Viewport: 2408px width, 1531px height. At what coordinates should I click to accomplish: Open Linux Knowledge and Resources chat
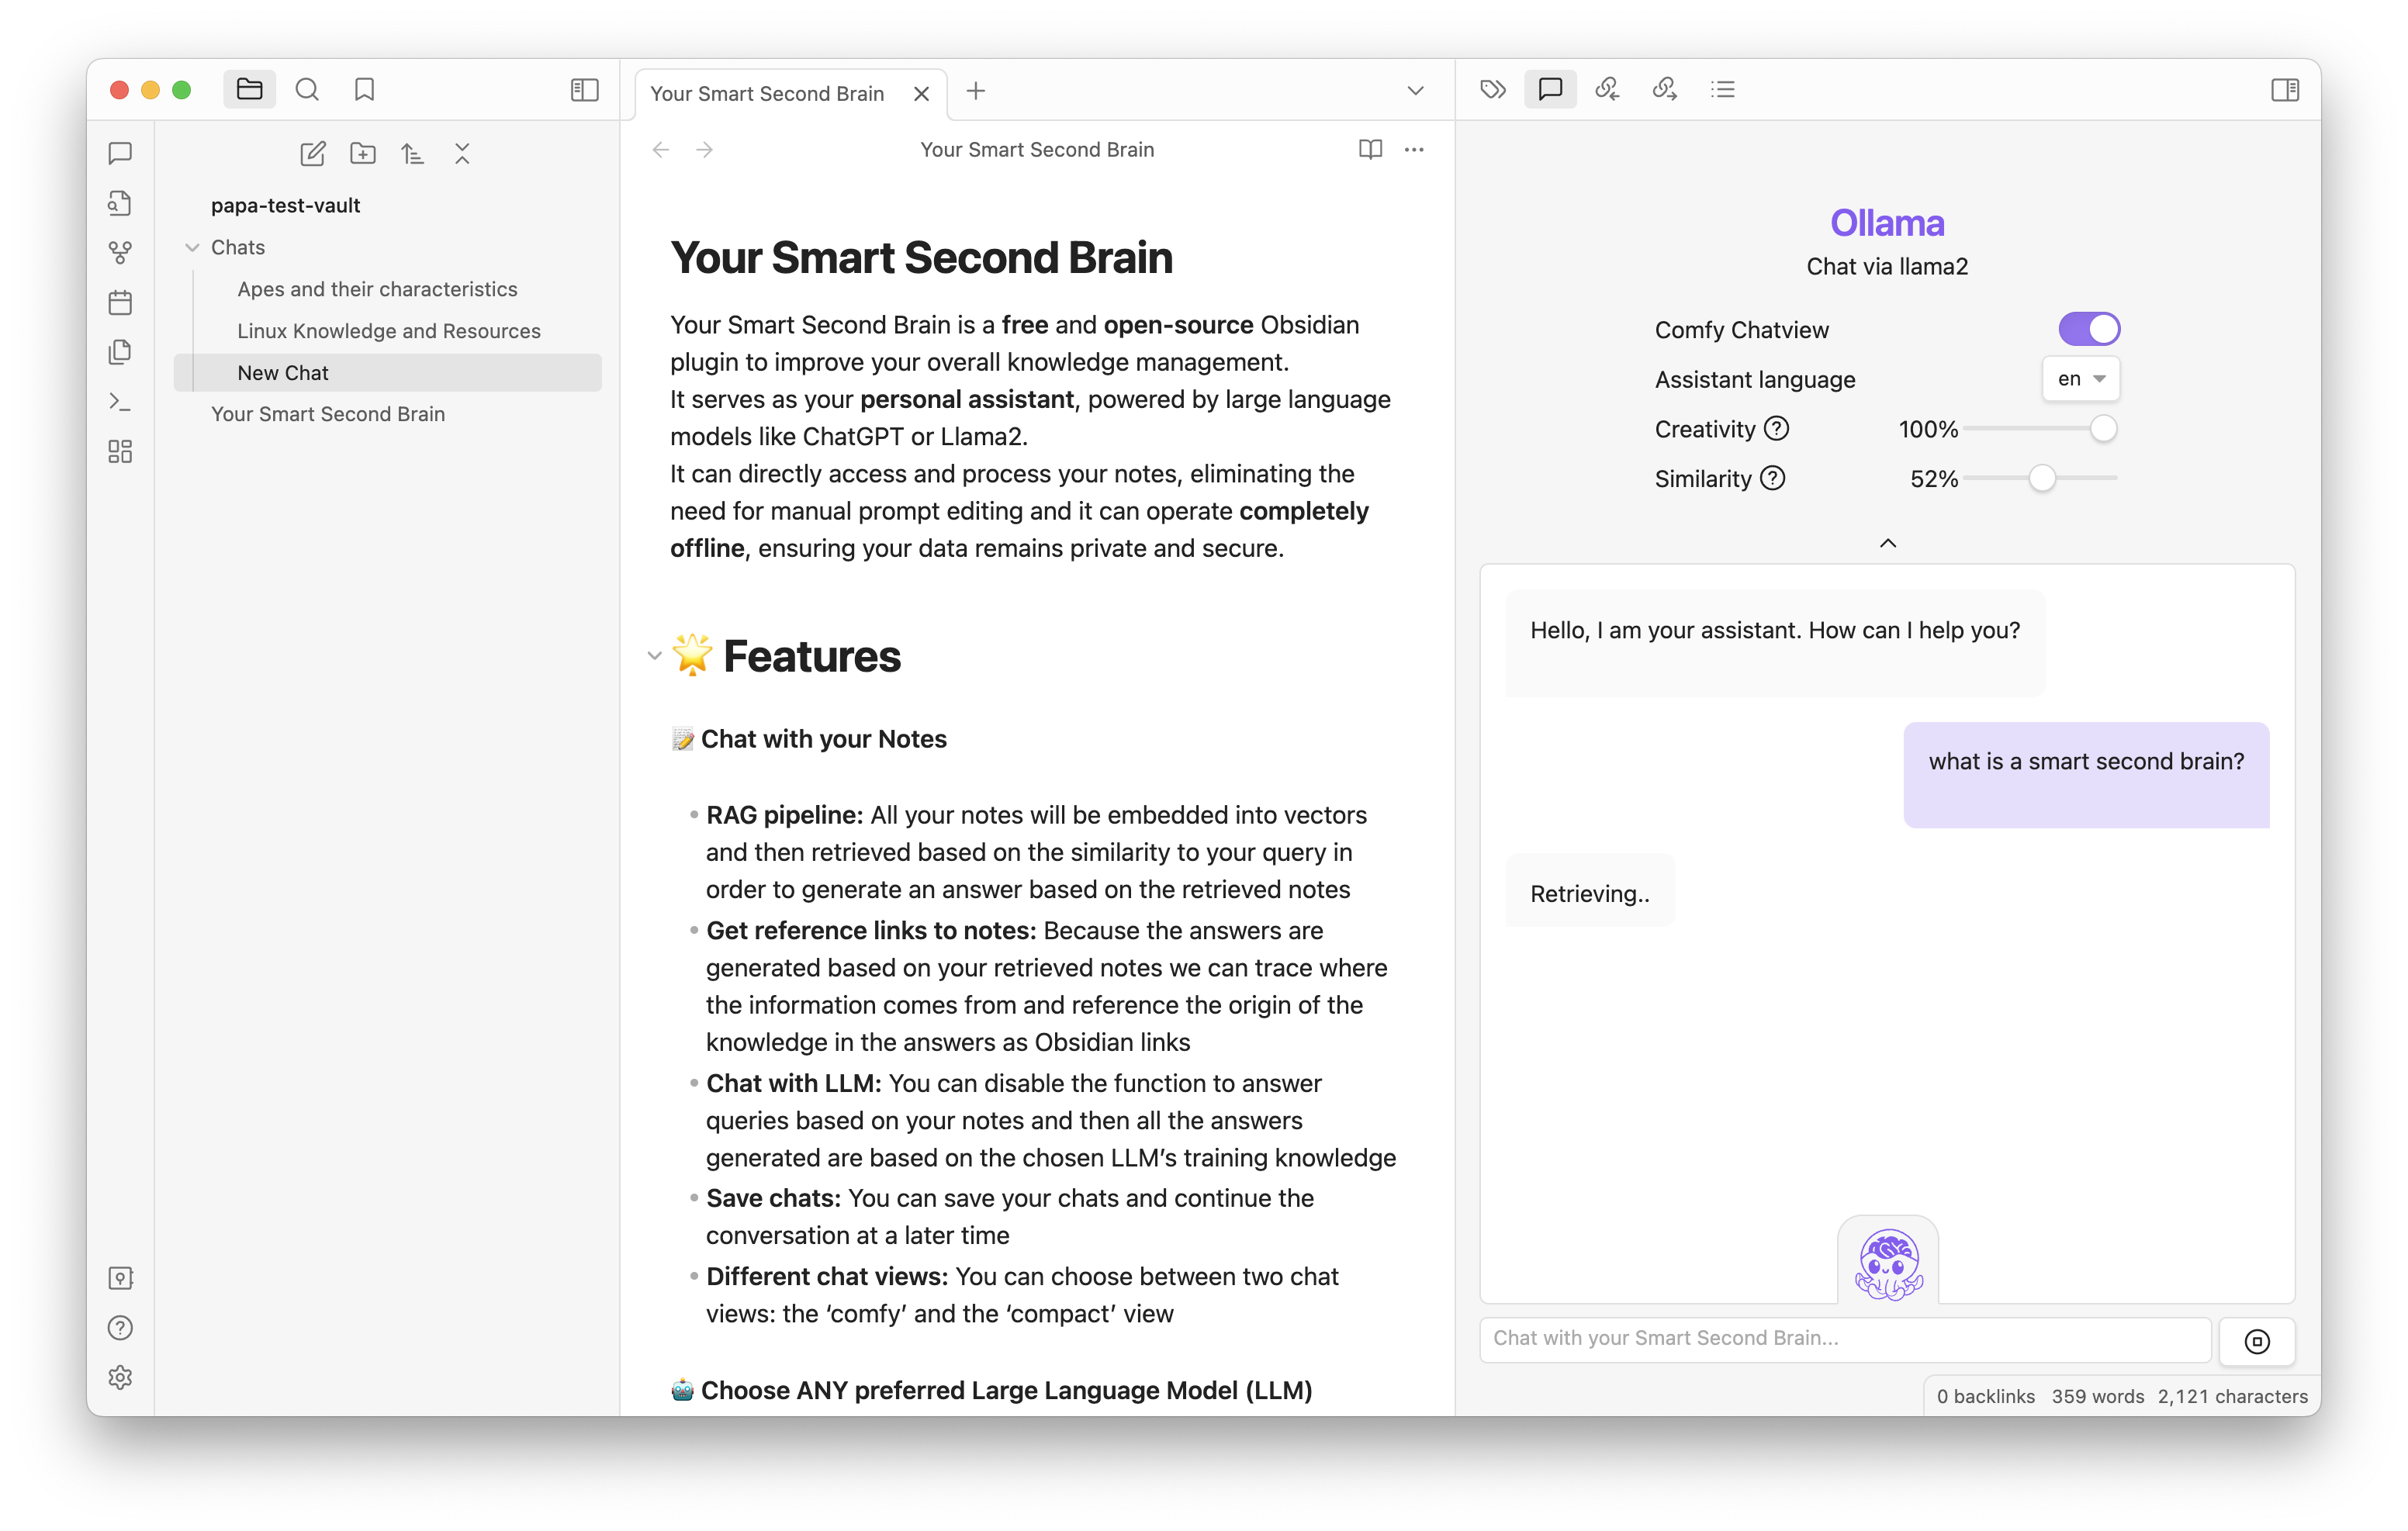(x=388, y=331)
